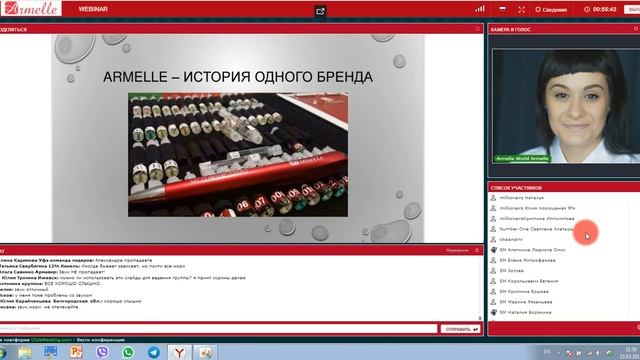Click the language flag icon in header

pyautogui.click(x=502, y=9)
